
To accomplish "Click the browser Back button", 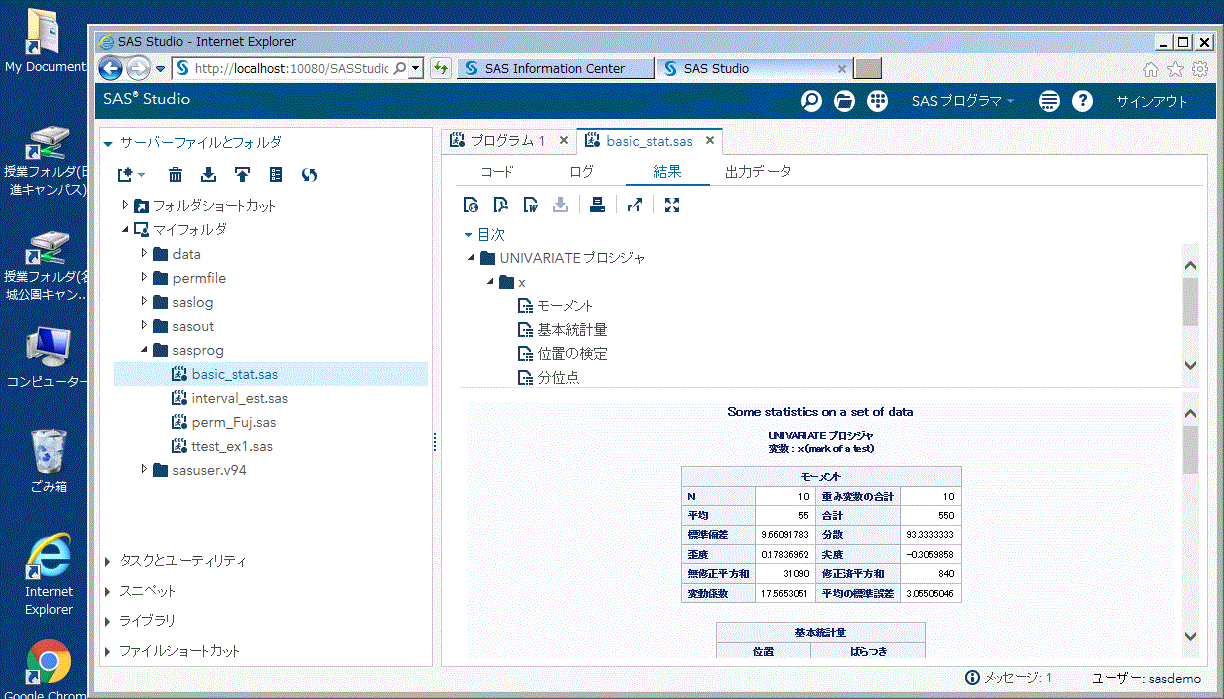I will tap(111, 68).
